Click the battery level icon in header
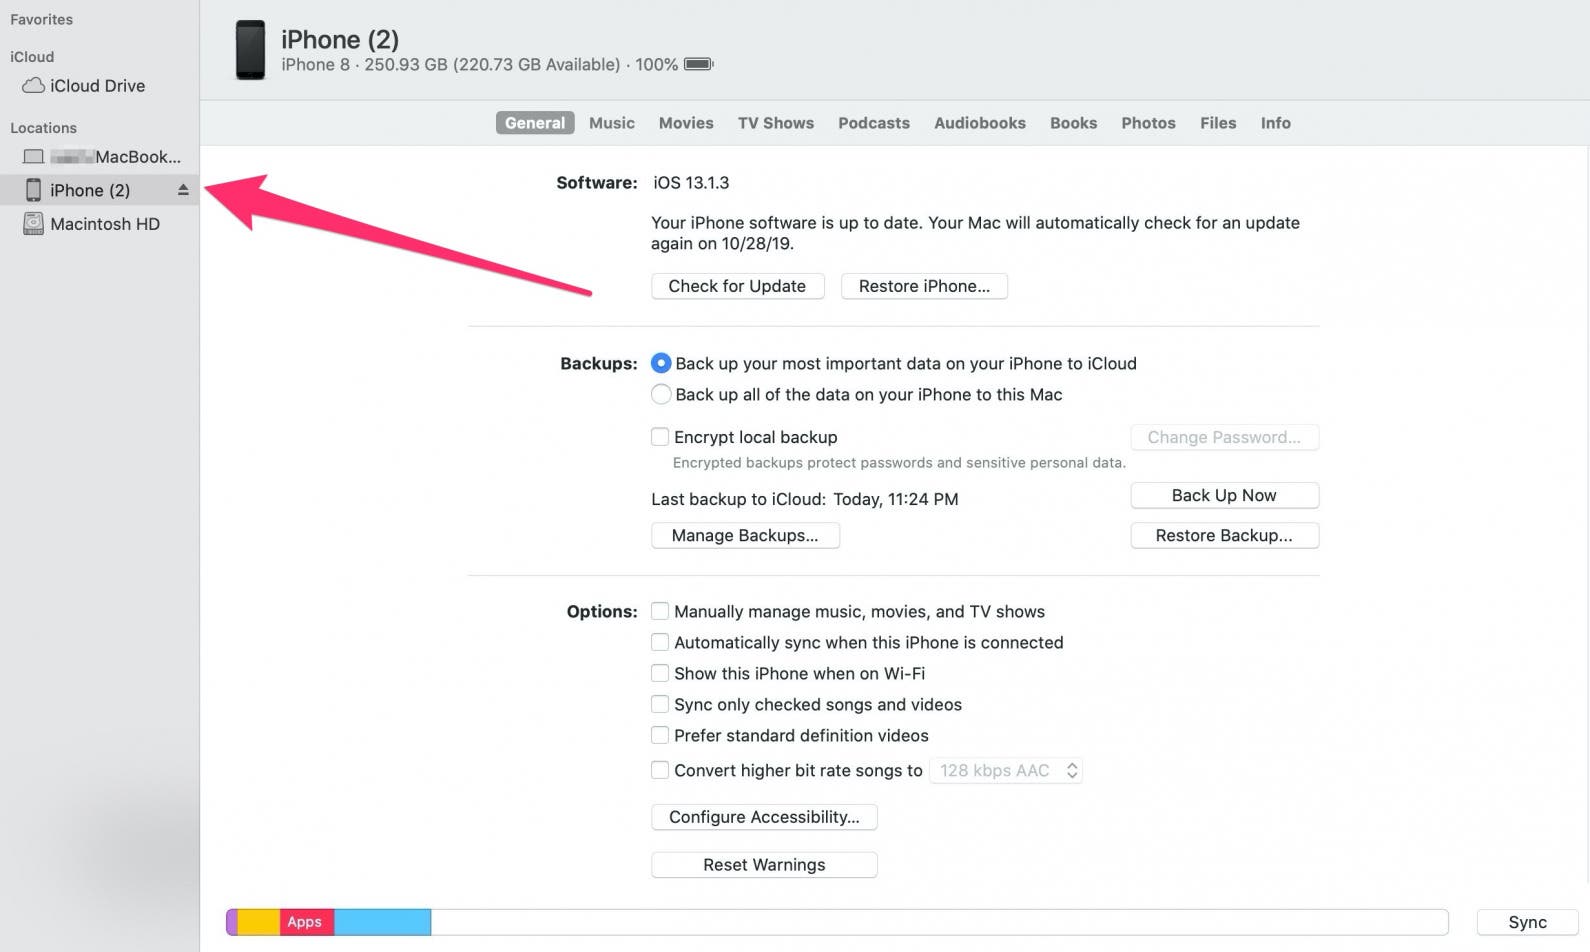1590x952 pixels. pos(698,64)
